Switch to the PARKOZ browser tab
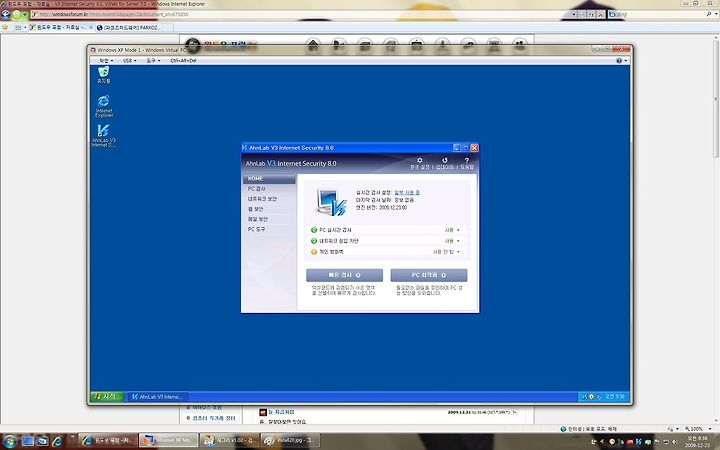Image resolution: width=720 pixels, height=450 pixels. (131, 28)
